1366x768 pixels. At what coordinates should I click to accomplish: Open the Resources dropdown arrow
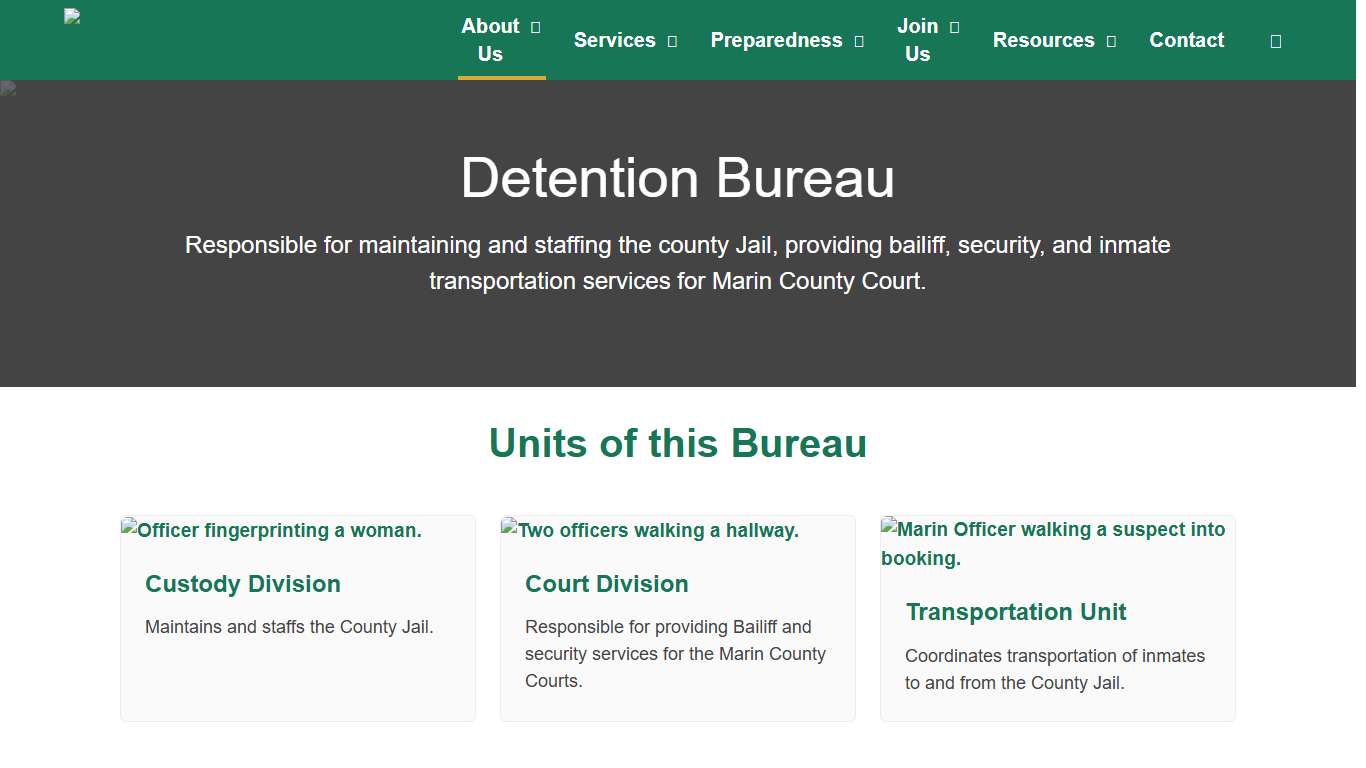[1112, 41]
